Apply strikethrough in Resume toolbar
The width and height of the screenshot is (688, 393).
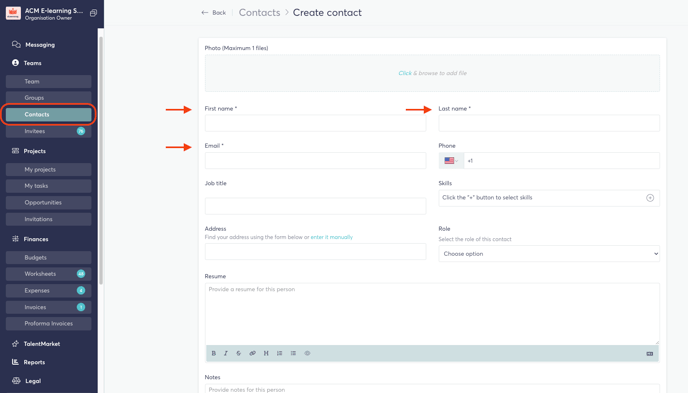[x=239, y=353]
